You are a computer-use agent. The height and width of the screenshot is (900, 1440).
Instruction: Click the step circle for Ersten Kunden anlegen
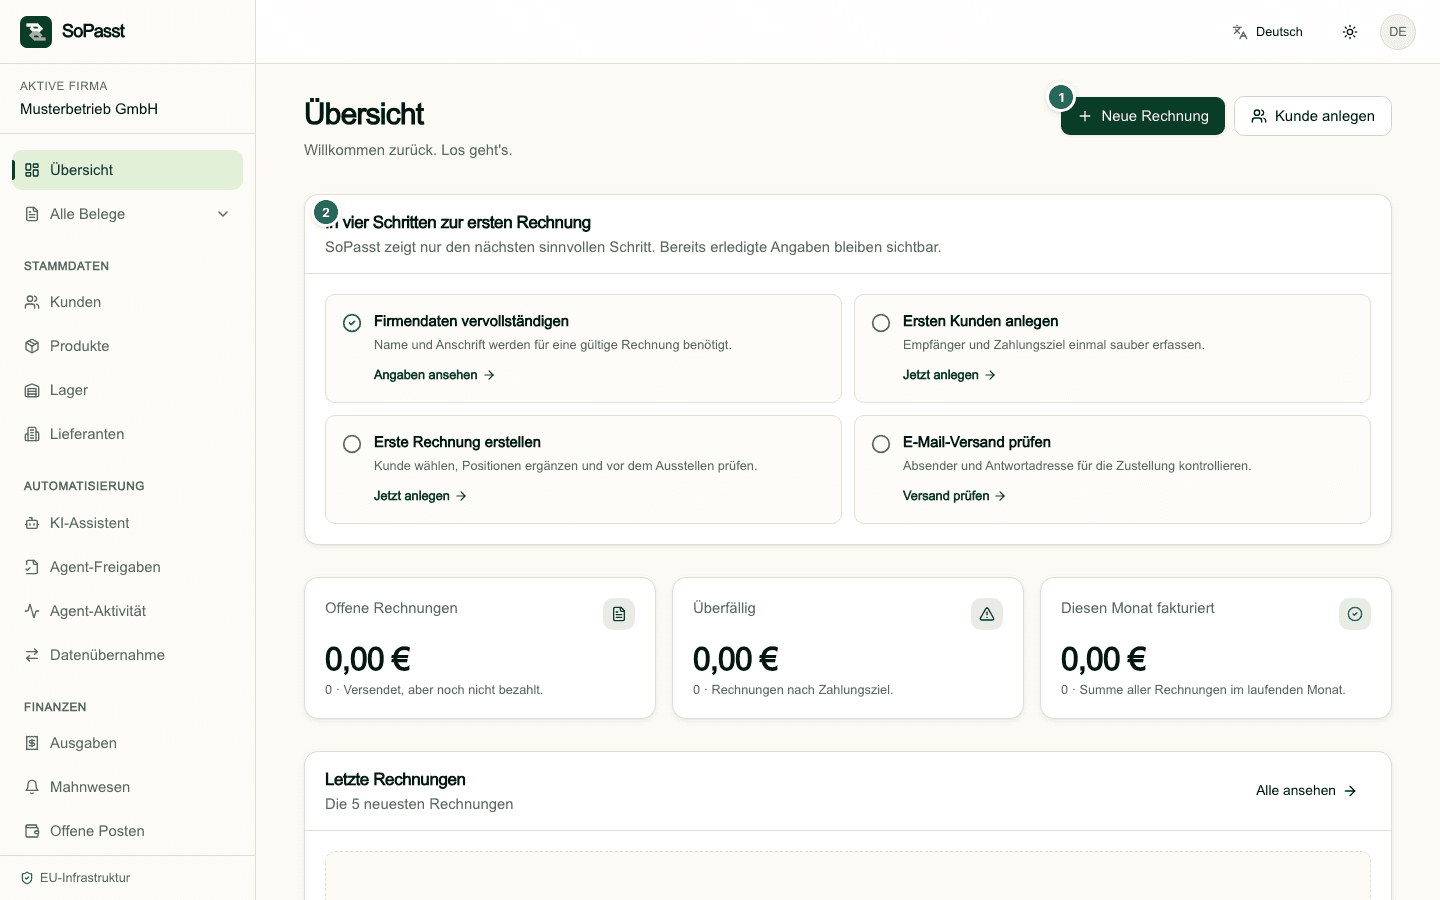coord(881,323)
